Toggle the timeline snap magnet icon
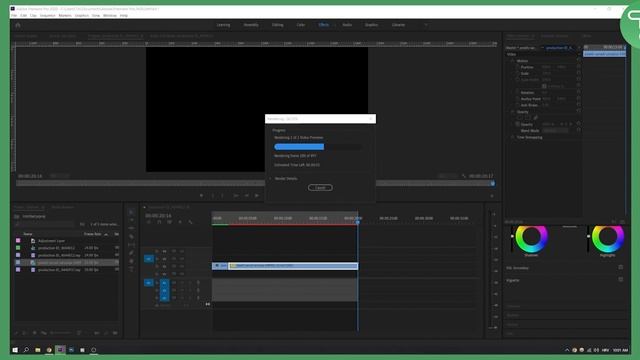The image size is (640, 360). 159,222
